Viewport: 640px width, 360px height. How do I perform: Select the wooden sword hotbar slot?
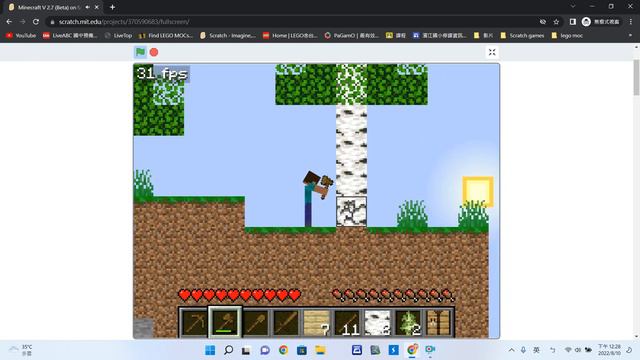(x=286, y=322)
